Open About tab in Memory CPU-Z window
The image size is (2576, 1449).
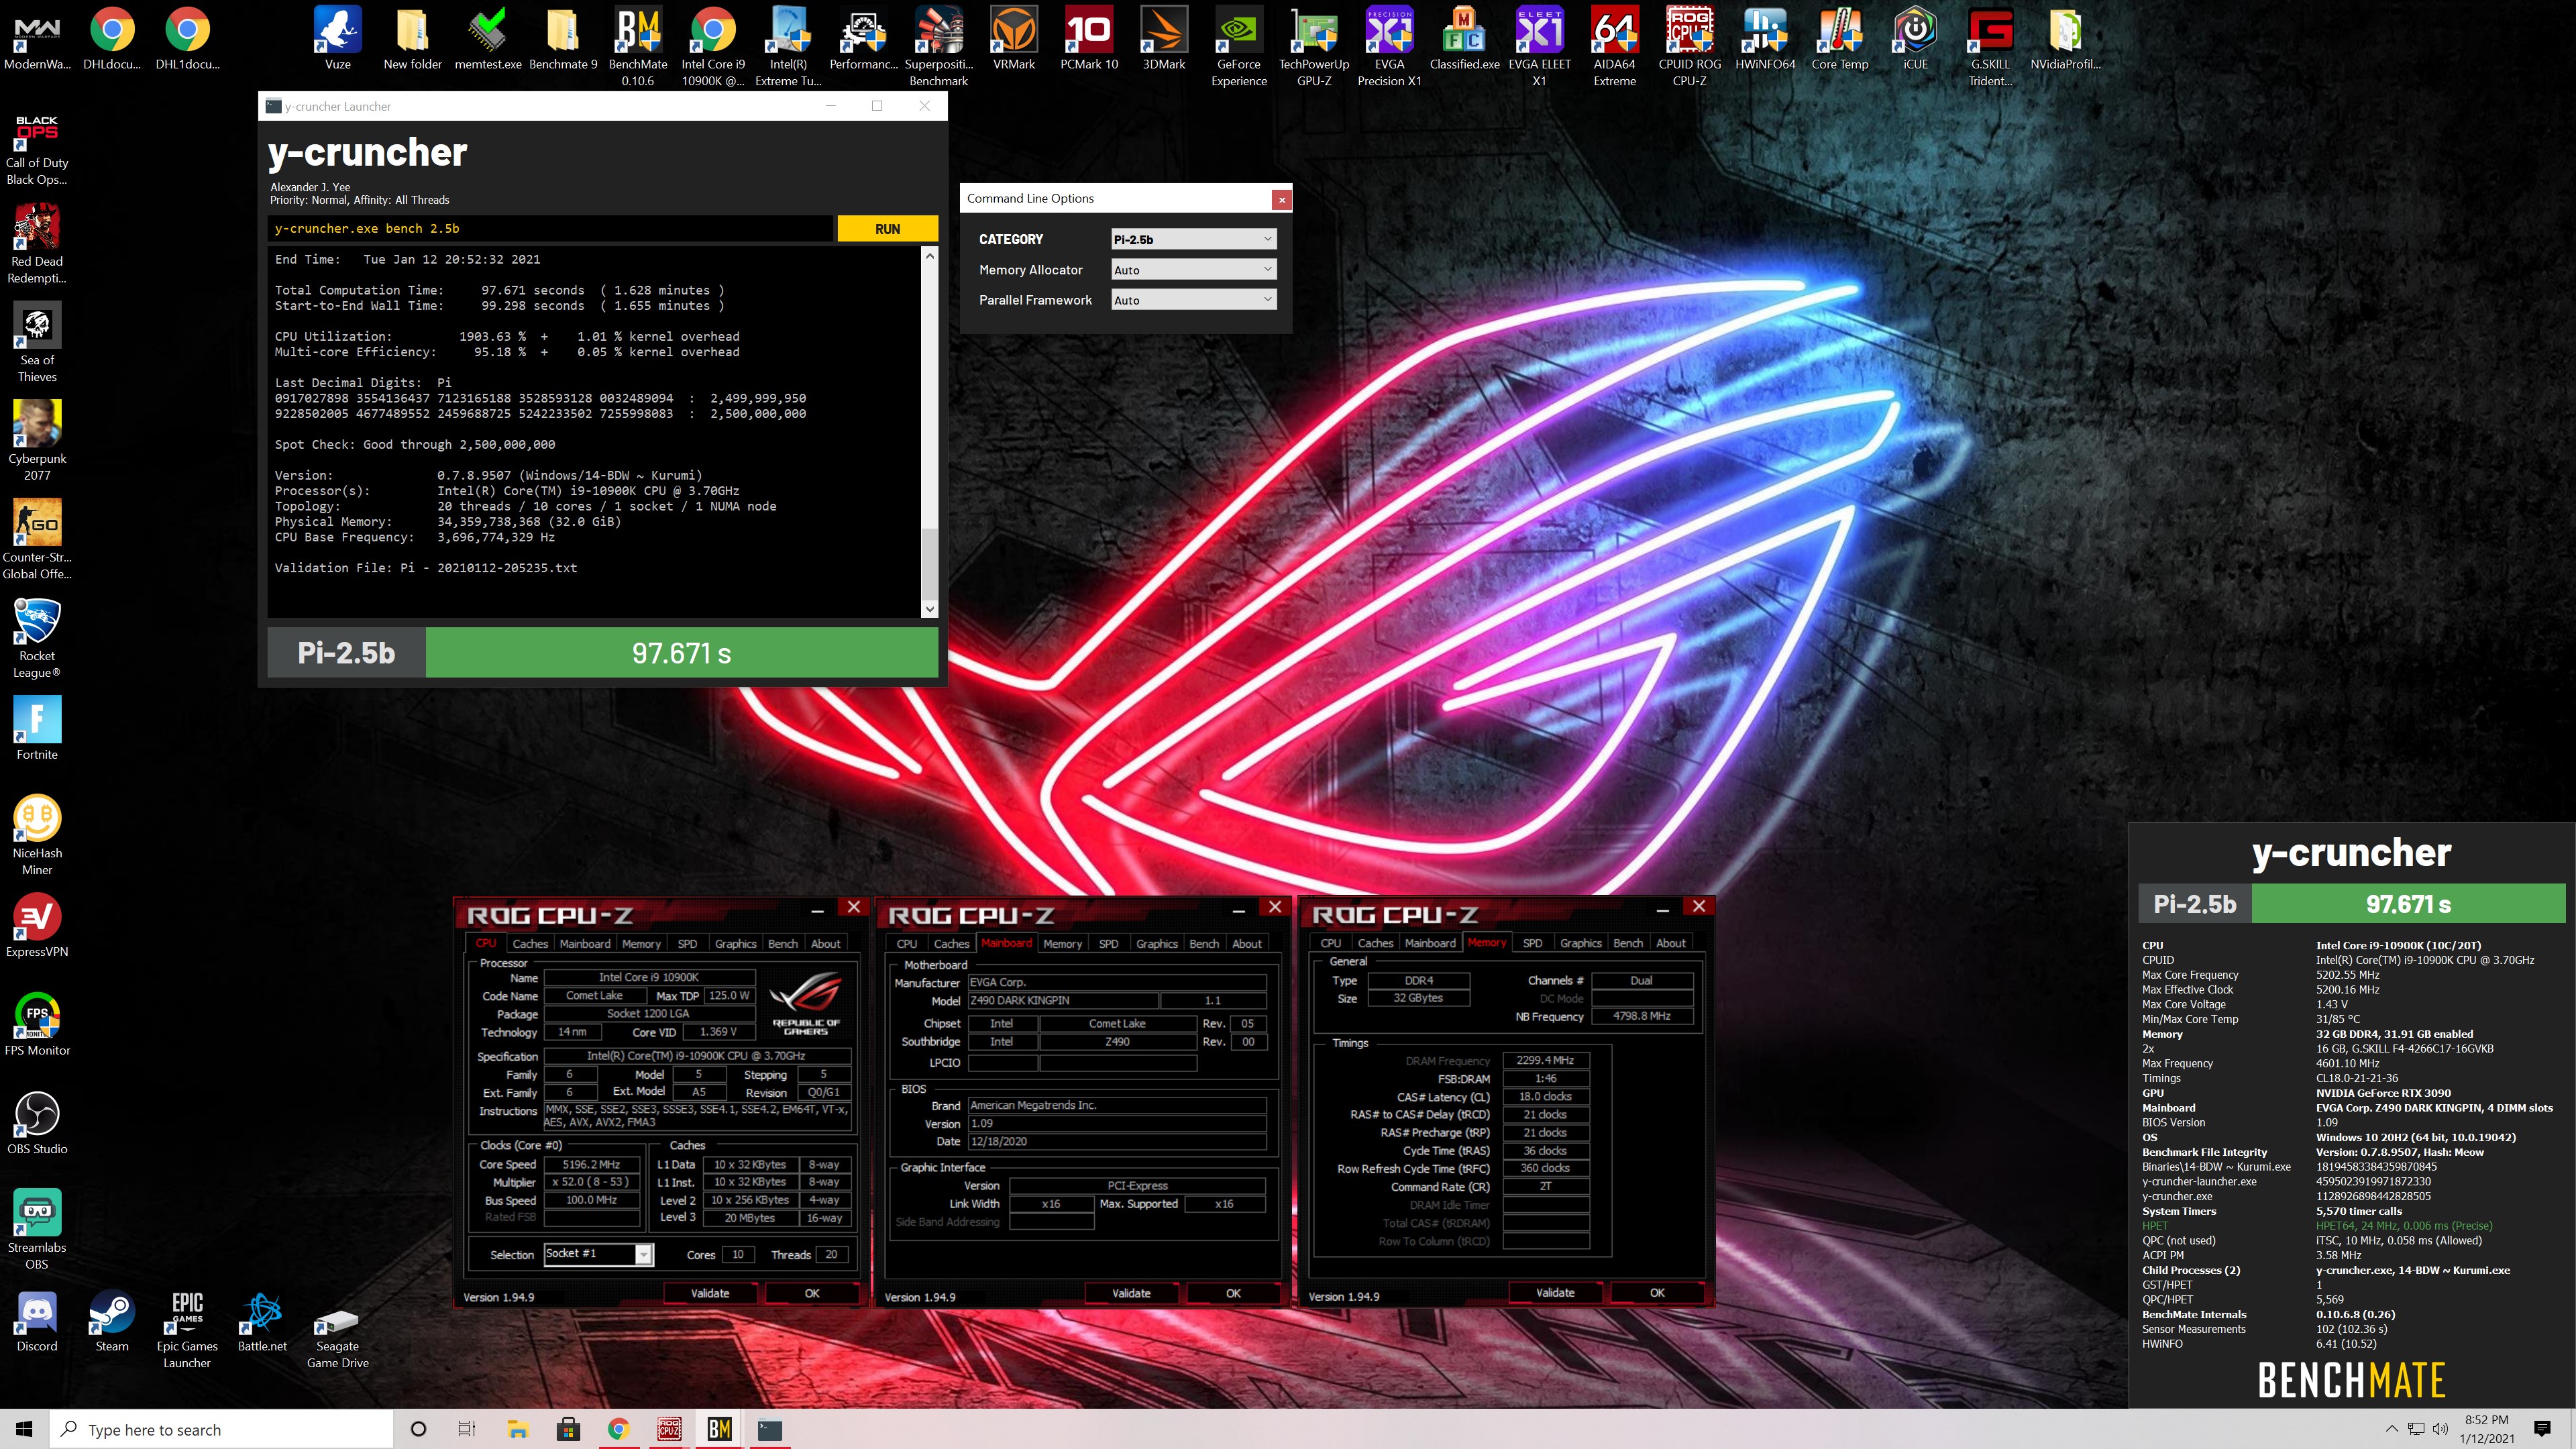1670,942
